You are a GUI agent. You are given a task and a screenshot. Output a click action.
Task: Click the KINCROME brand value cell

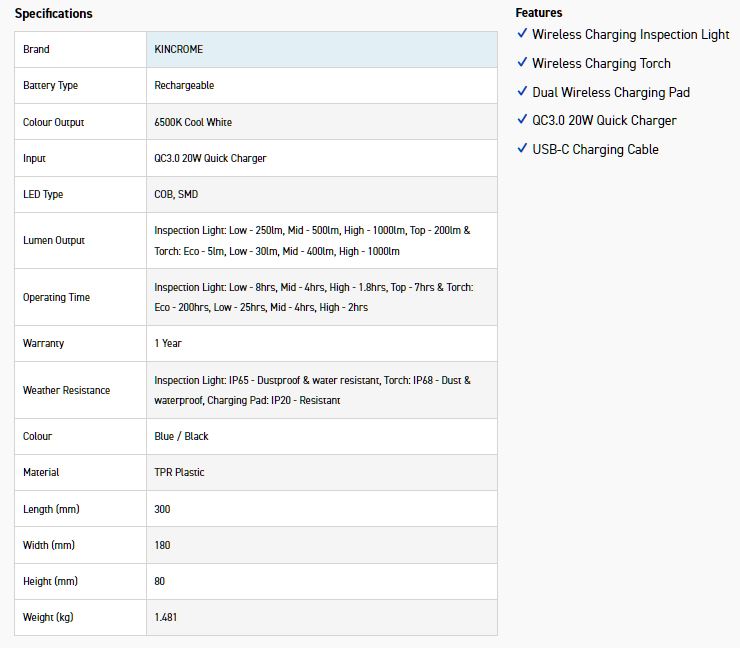[179, 49]
